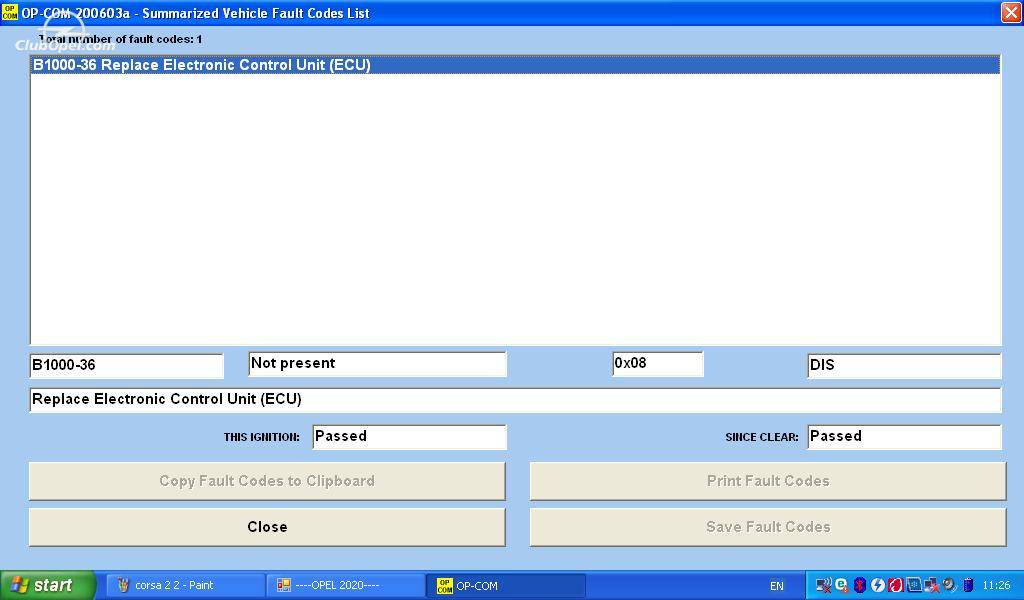Switch to corsa 2 2 - Paint taskbar item
1024x600 pixels.
click(x=185, y=585)
